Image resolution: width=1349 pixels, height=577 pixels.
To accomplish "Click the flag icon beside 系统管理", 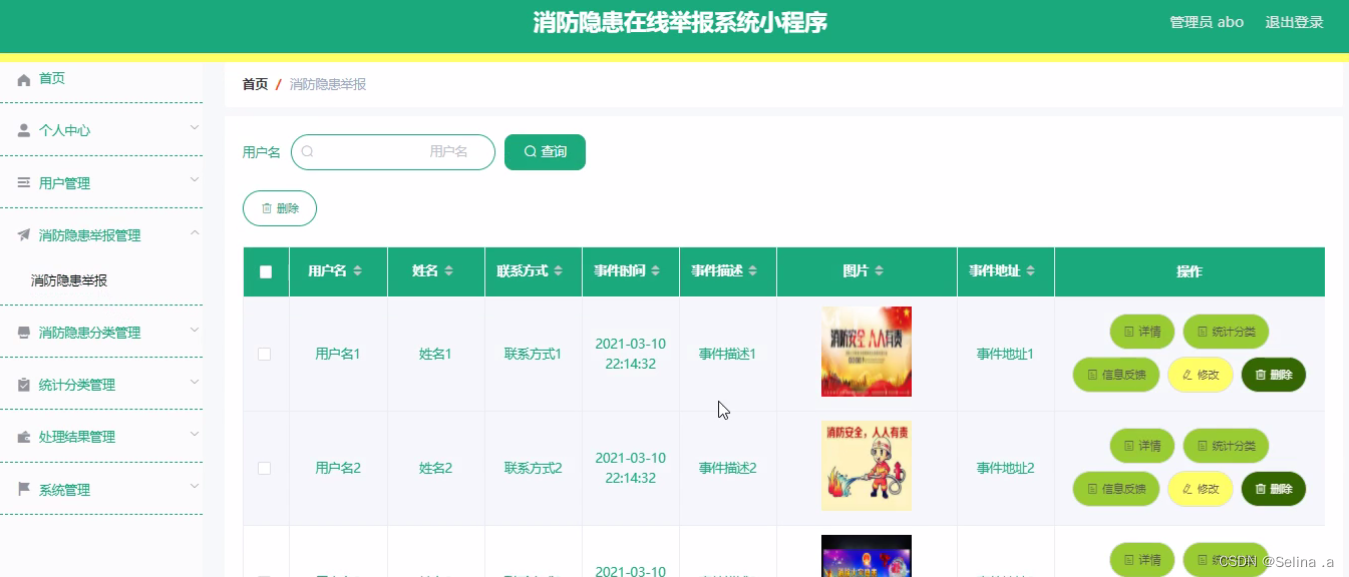I will (x=24, y=490).
